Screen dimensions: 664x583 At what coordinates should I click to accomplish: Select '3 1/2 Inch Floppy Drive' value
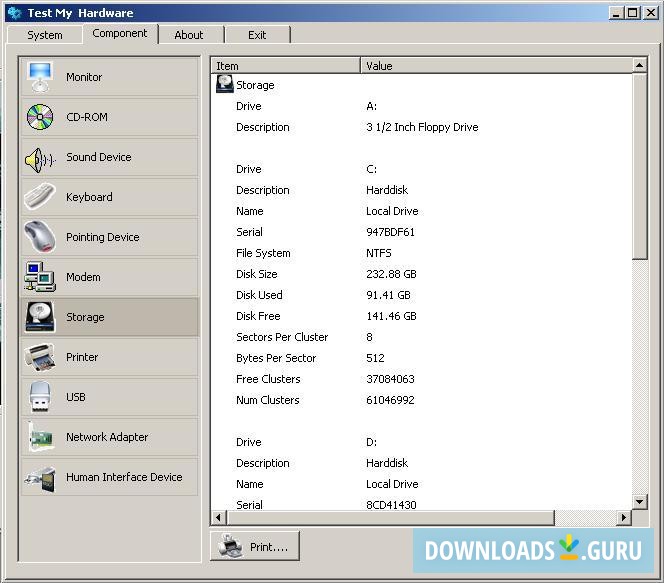point(422,127)
